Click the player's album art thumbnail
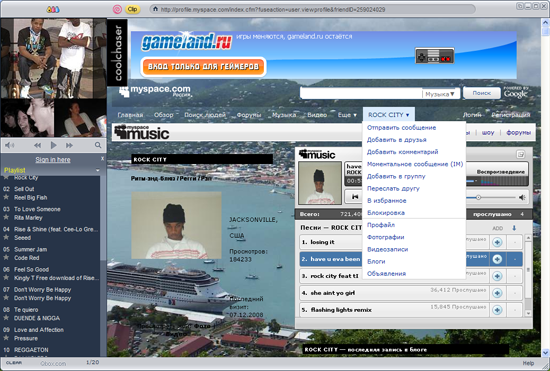The image size is (550, 371). [x=320, y=183]
